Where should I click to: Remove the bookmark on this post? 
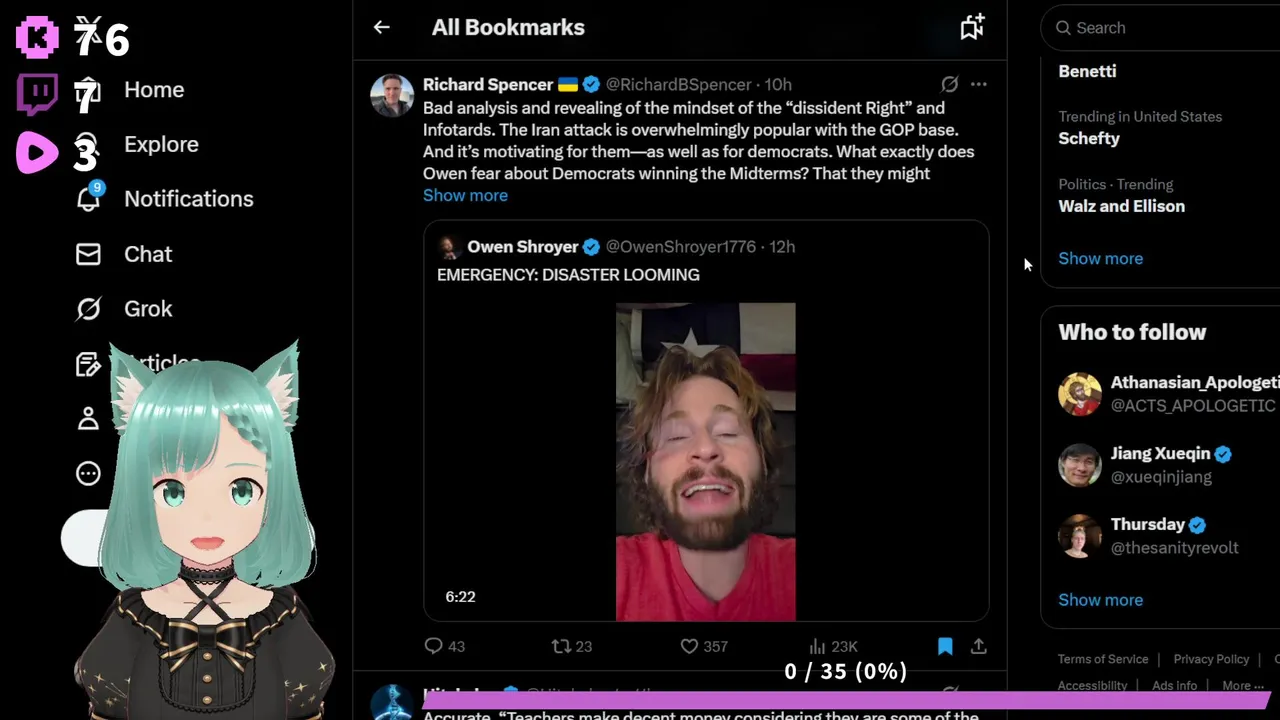(945, 646)
